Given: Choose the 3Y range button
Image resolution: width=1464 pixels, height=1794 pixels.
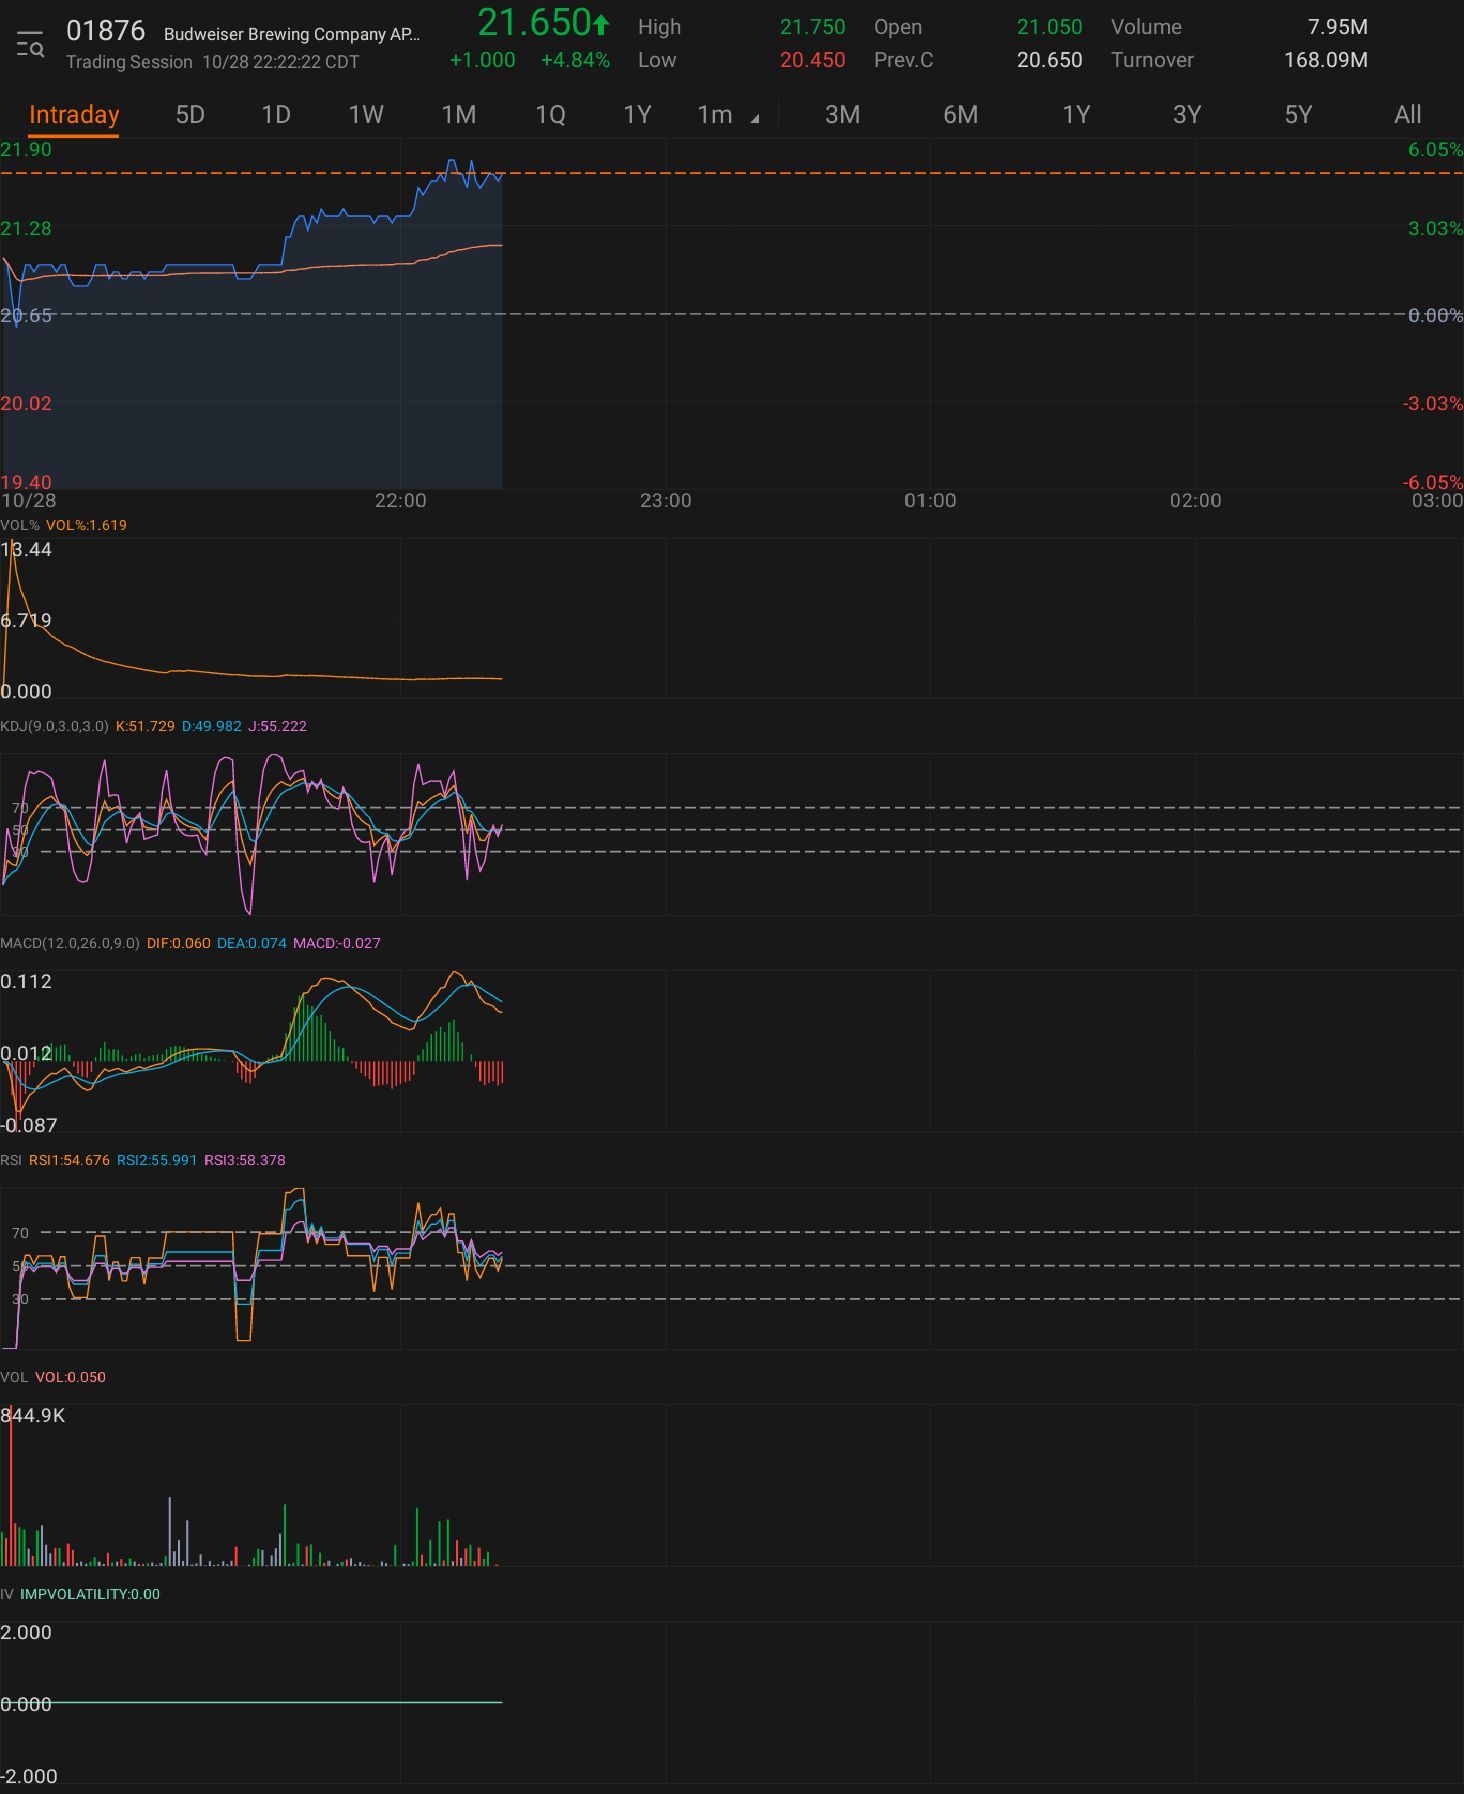Looking at the screenshot, I should point(1187,115).
